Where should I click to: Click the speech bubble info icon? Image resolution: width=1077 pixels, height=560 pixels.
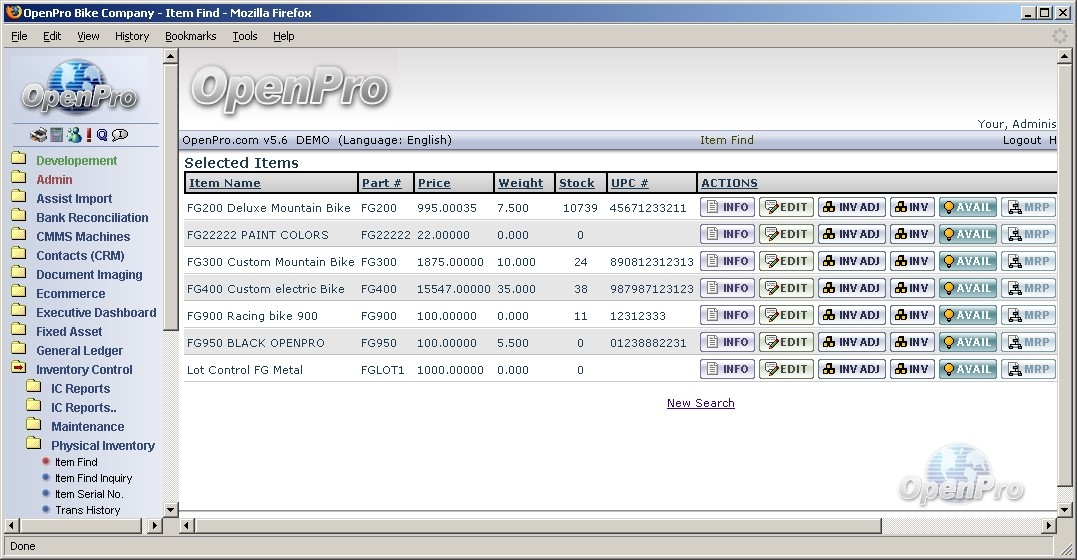tap(120, 135)
